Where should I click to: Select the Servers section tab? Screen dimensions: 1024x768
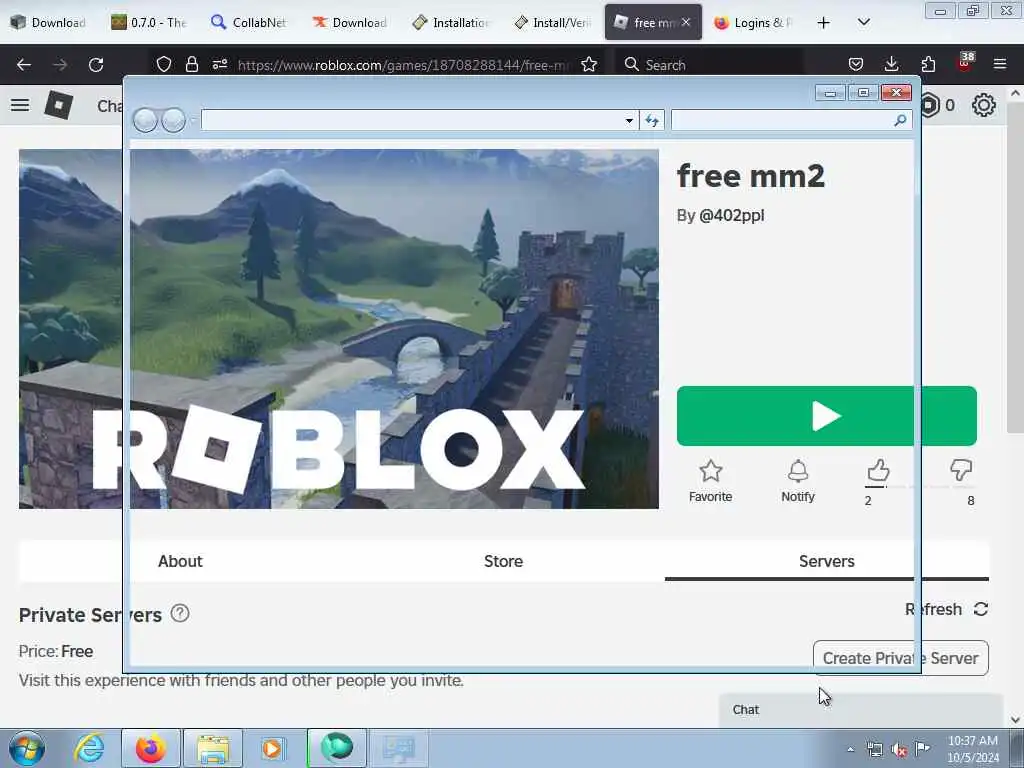tap(827, 561)
